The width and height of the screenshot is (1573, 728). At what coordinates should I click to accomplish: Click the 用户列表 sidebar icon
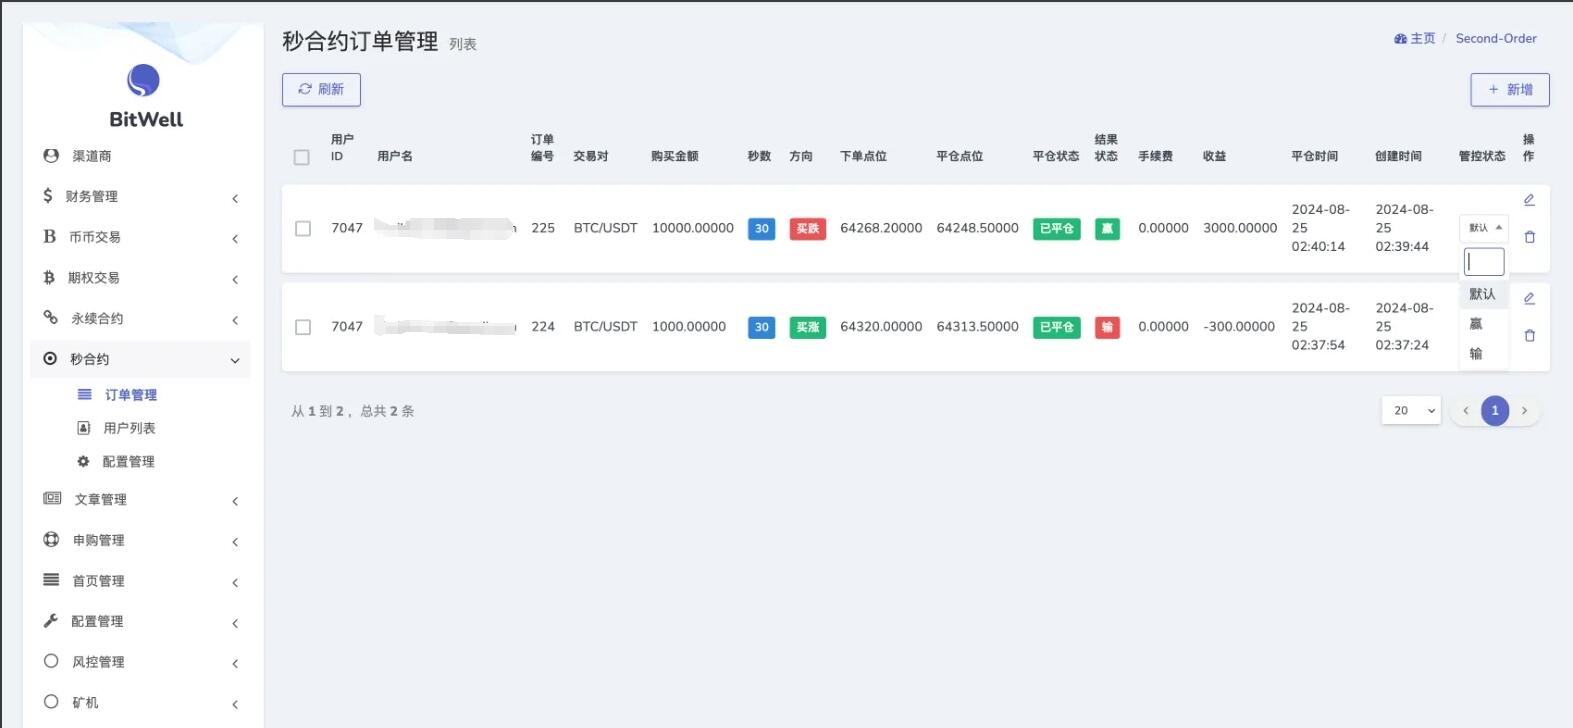84,428
